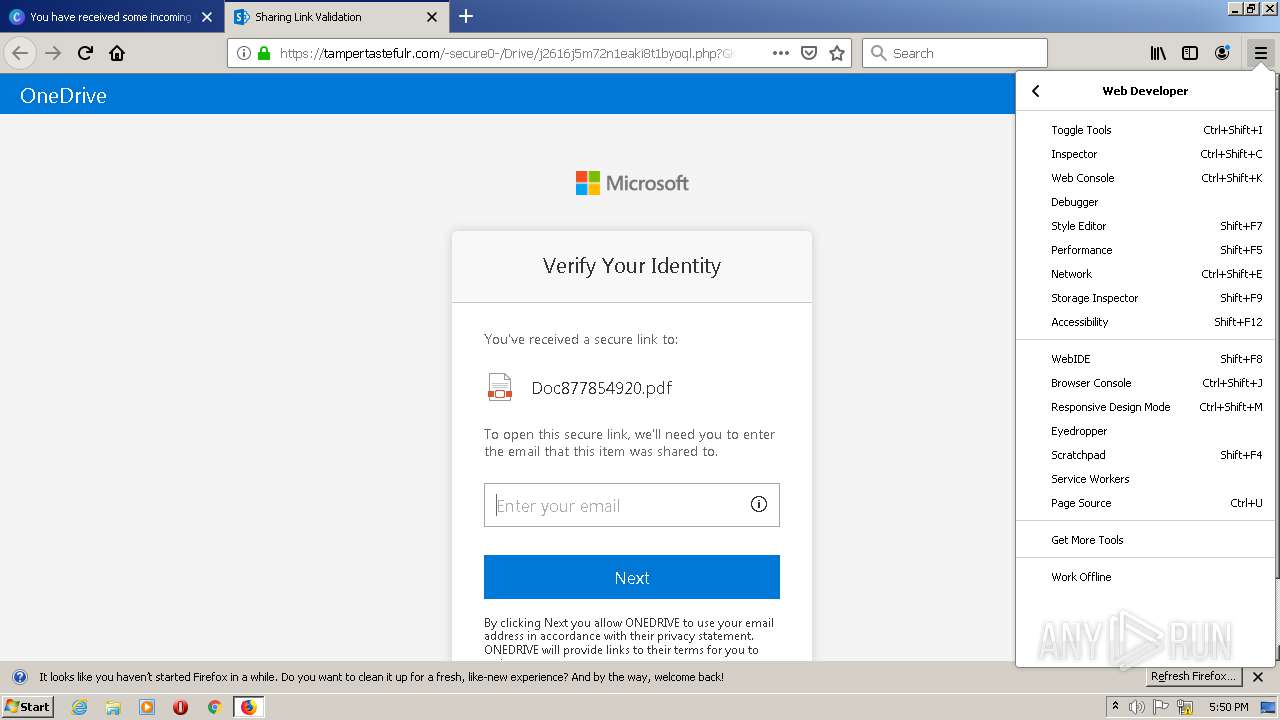The height and width of the screenshot is (720, 1280).
Task: Open page actions three-dot menu
Action: [781, 53]
